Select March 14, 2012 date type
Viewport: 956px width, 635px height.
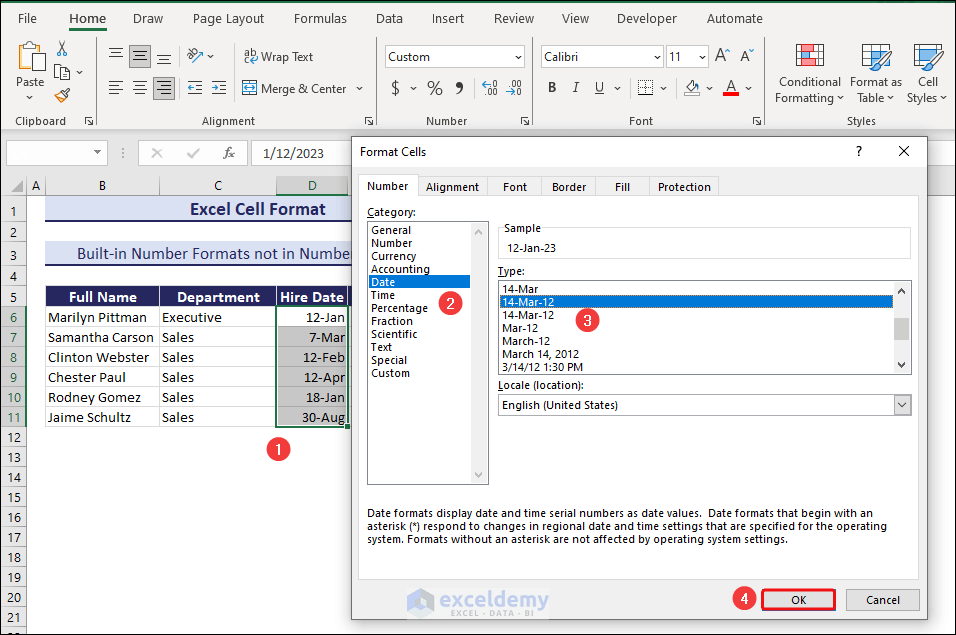(x=540, y=354)
